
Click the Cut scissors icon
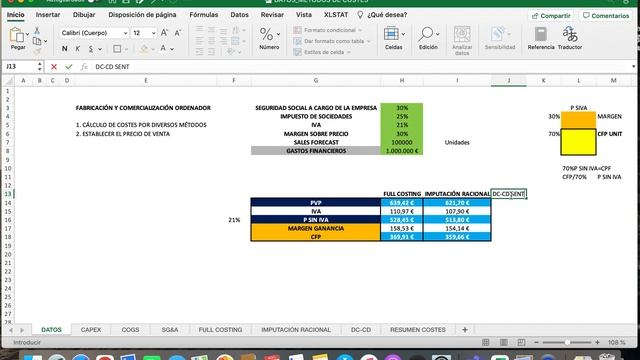pyautogui.click(x=37, y=31)
